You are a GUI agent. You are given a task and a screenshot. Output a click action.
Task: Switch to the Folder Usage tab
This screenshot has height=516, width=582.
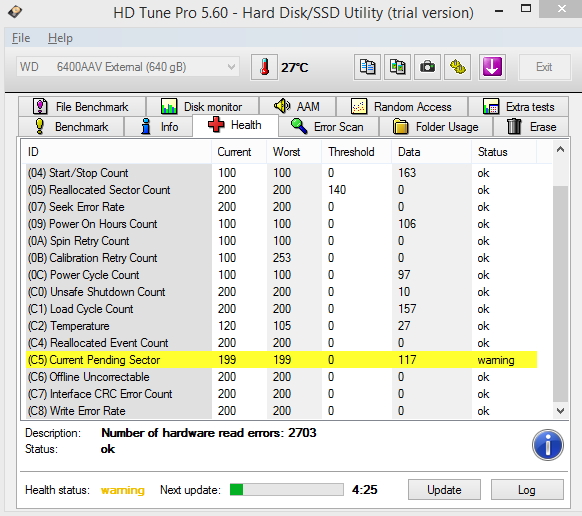[x=436, y=127]
